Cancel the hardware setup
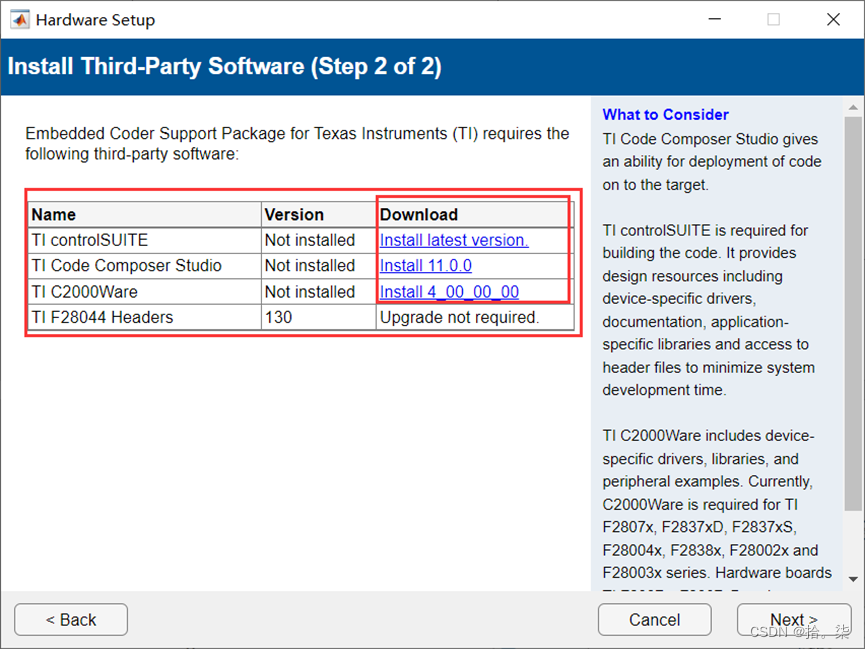Image resolution: width=865 pixels, height=649 pixels. click(654, 620)
